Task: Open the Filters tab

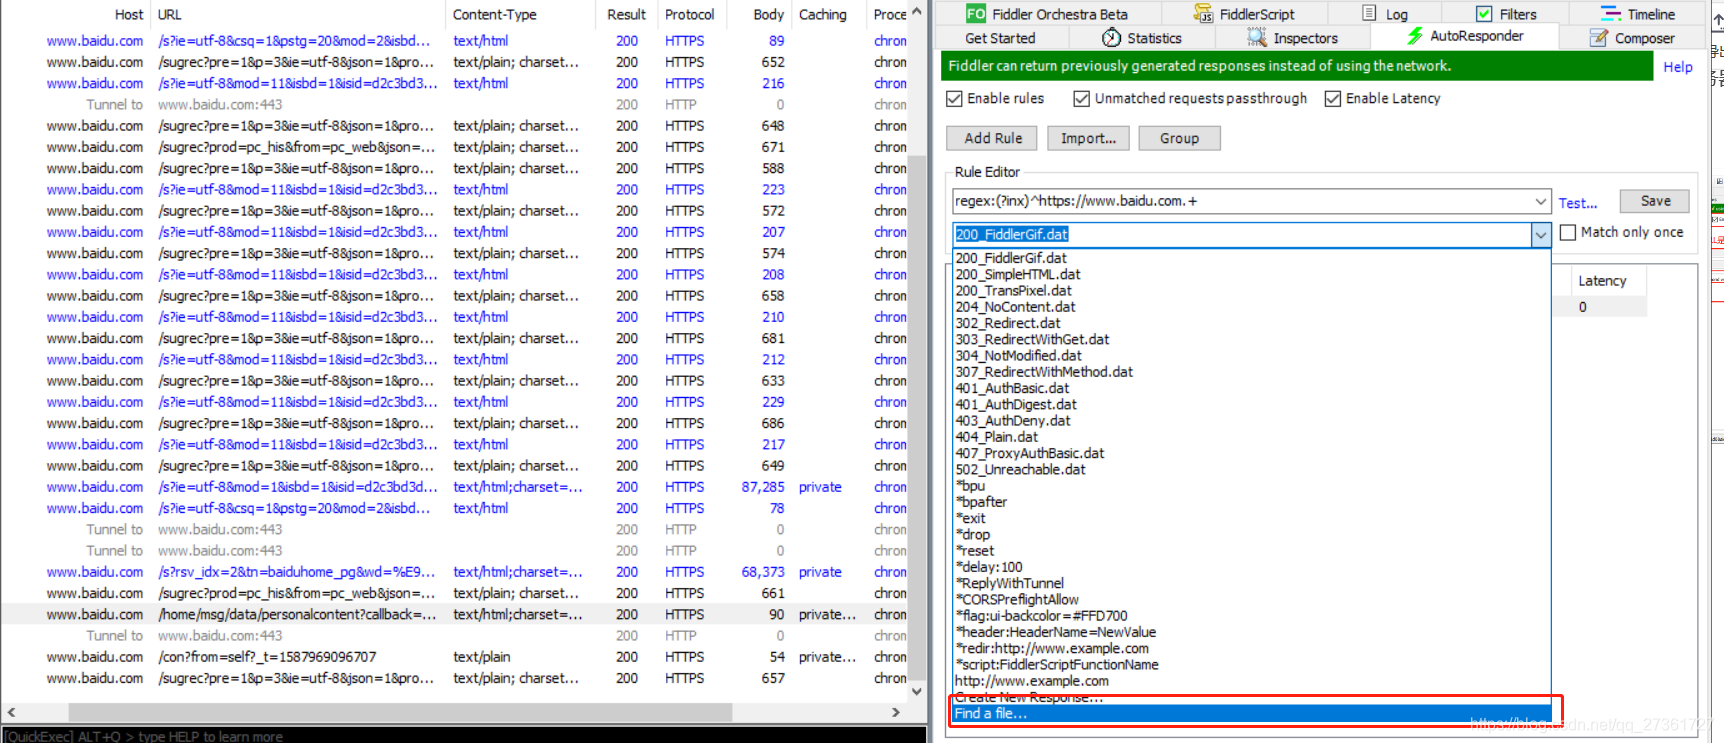Action: pyautogui.click(x=1506, y=14)
